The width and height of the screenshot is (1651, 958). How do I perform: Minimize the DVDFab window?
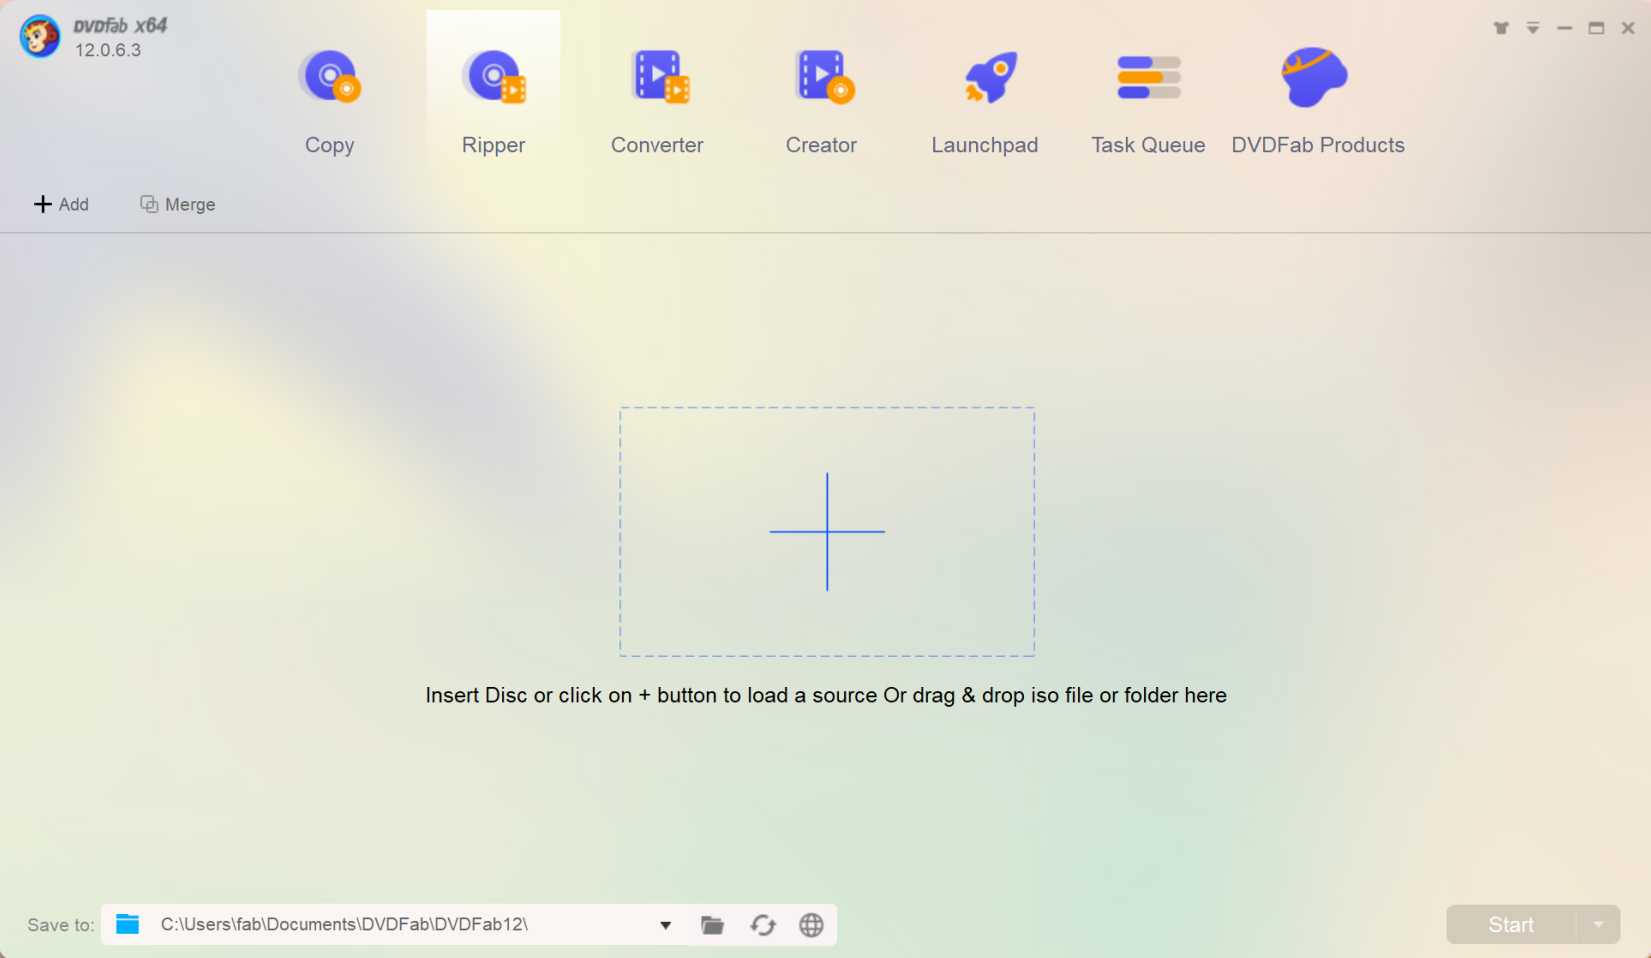pyautogui.click(x=1564, y=28)
